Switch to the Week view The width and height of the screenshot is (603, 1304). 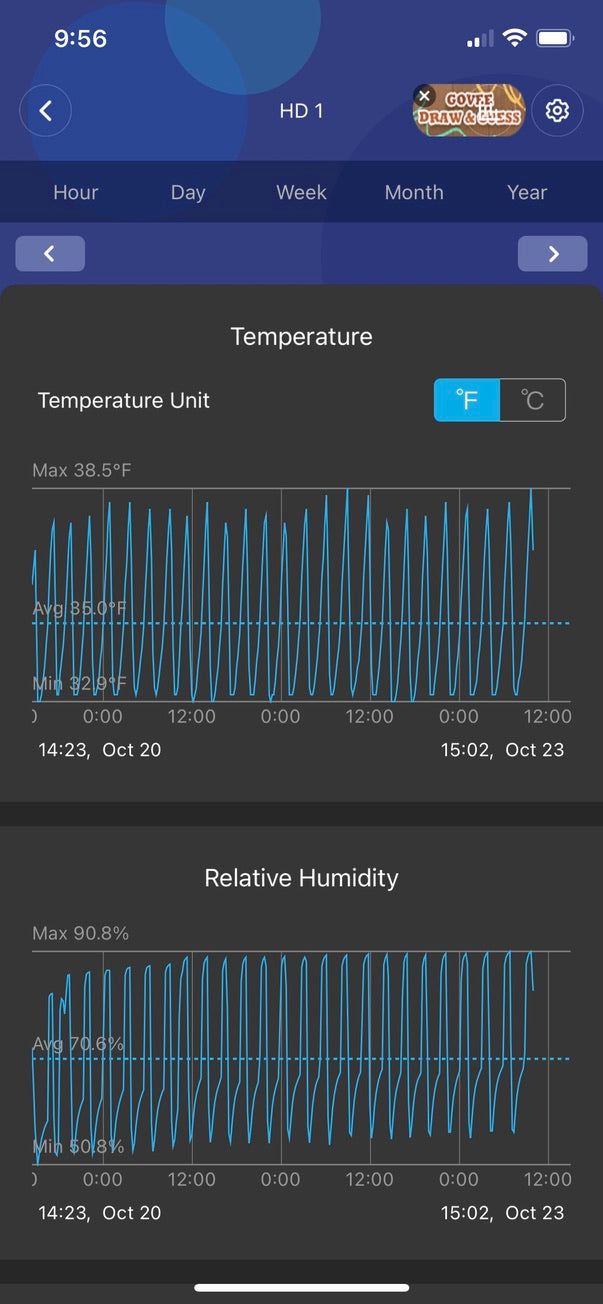[301, 192]
